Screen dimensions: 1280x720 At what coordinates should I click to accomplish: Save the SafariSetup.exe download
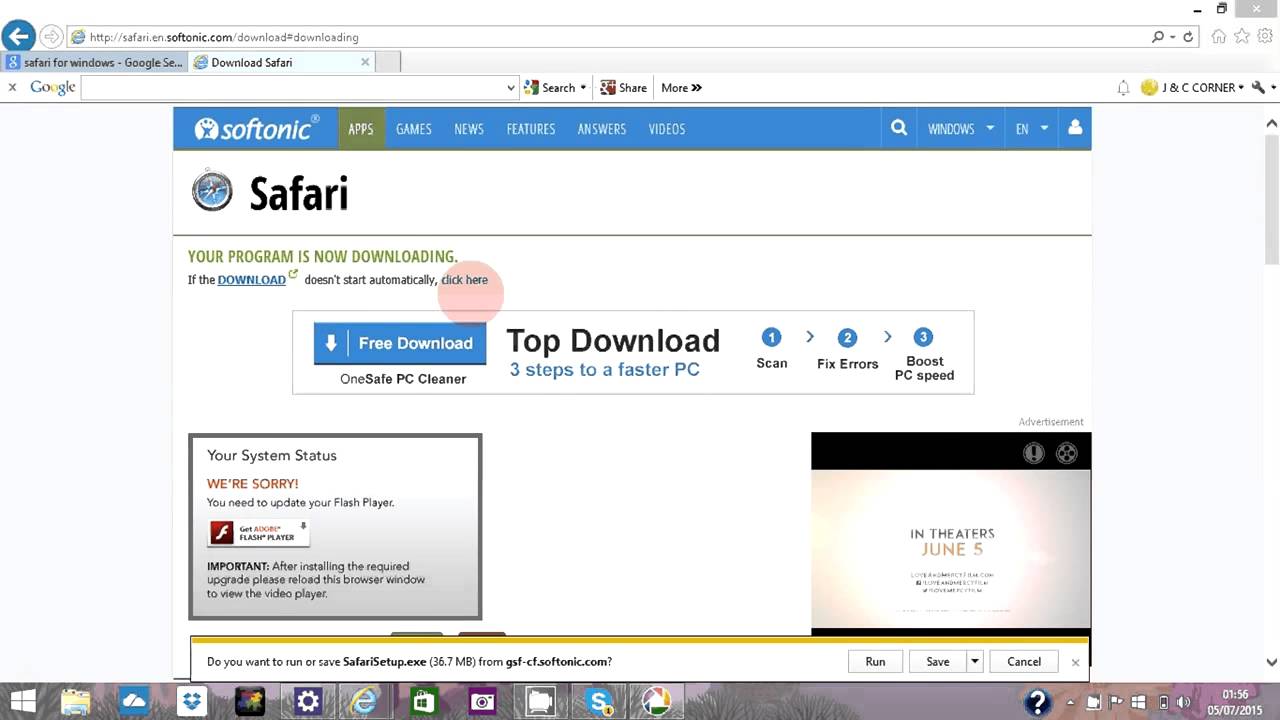(938, 661)
